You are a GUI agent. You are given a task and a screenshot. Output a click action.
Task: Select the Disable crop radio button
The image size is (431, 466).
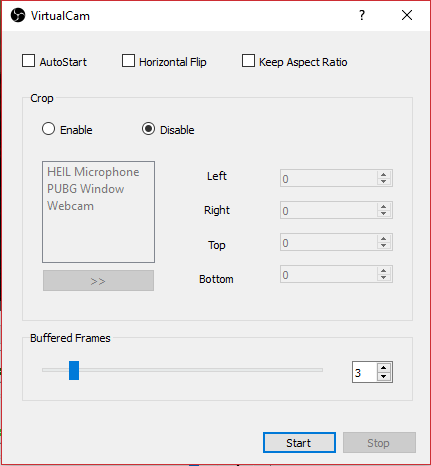148,129
